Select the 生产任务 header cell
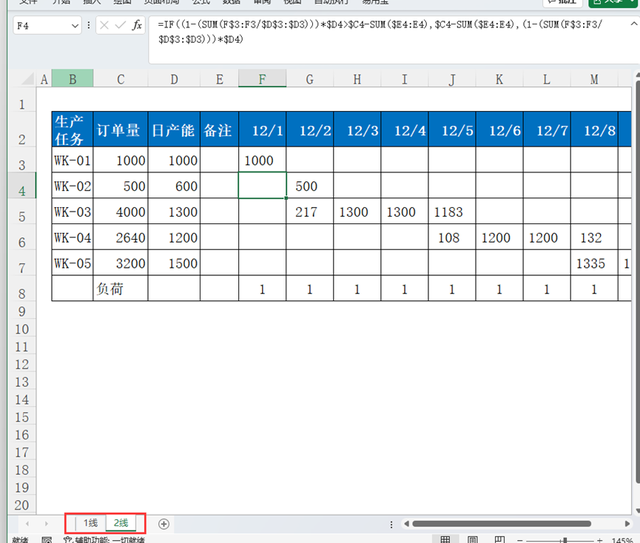Image resolution: width=640 pixels, height=543 pixels. (x=72, y=129)
